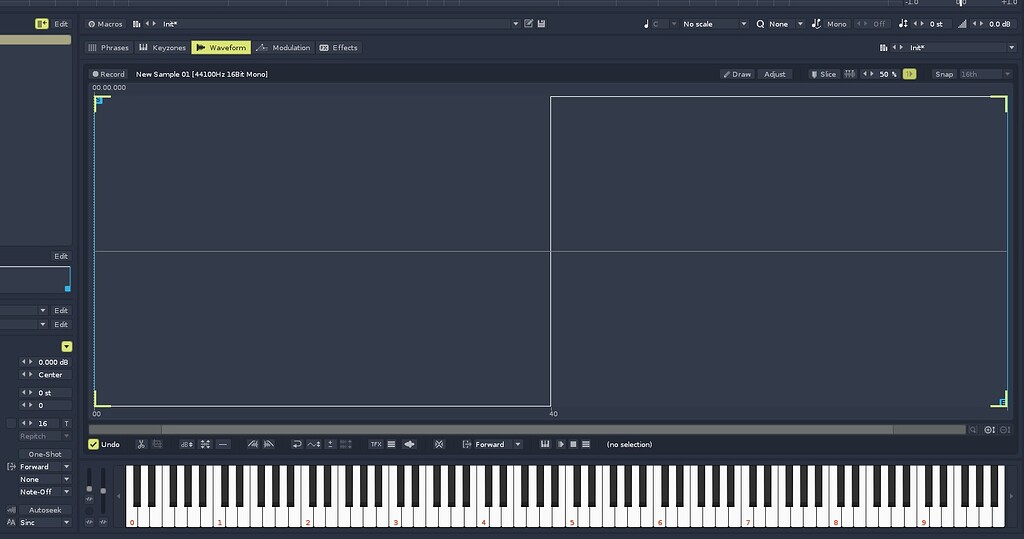Click the Macros button

(105, 24)
